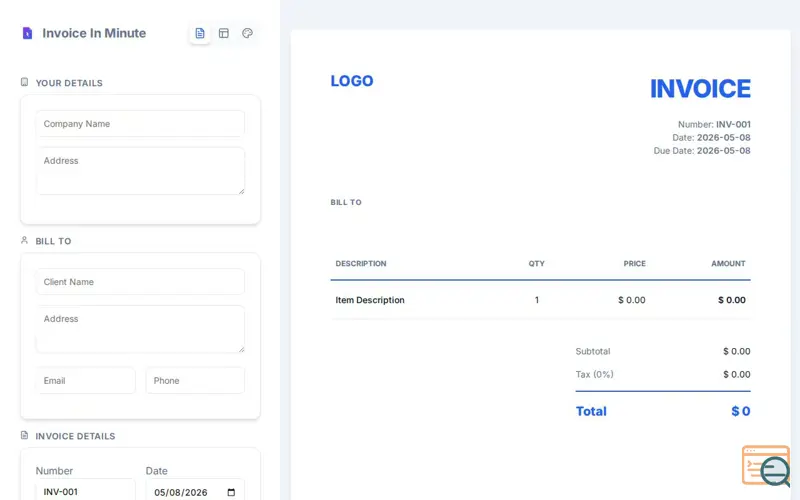Click the quantity value 1 in item row
Image resolution: width=800 pixels, height=500 pixels.
coord(537,300)
